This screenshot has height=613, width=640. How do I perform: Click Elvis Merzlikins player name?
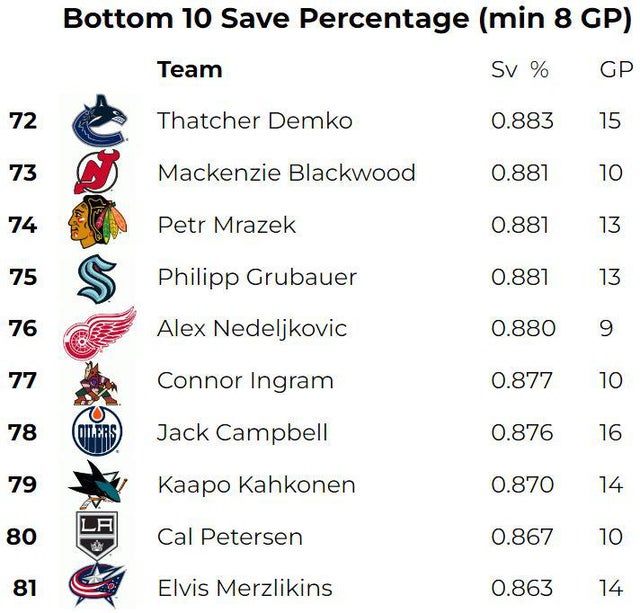tap(244, 587)
